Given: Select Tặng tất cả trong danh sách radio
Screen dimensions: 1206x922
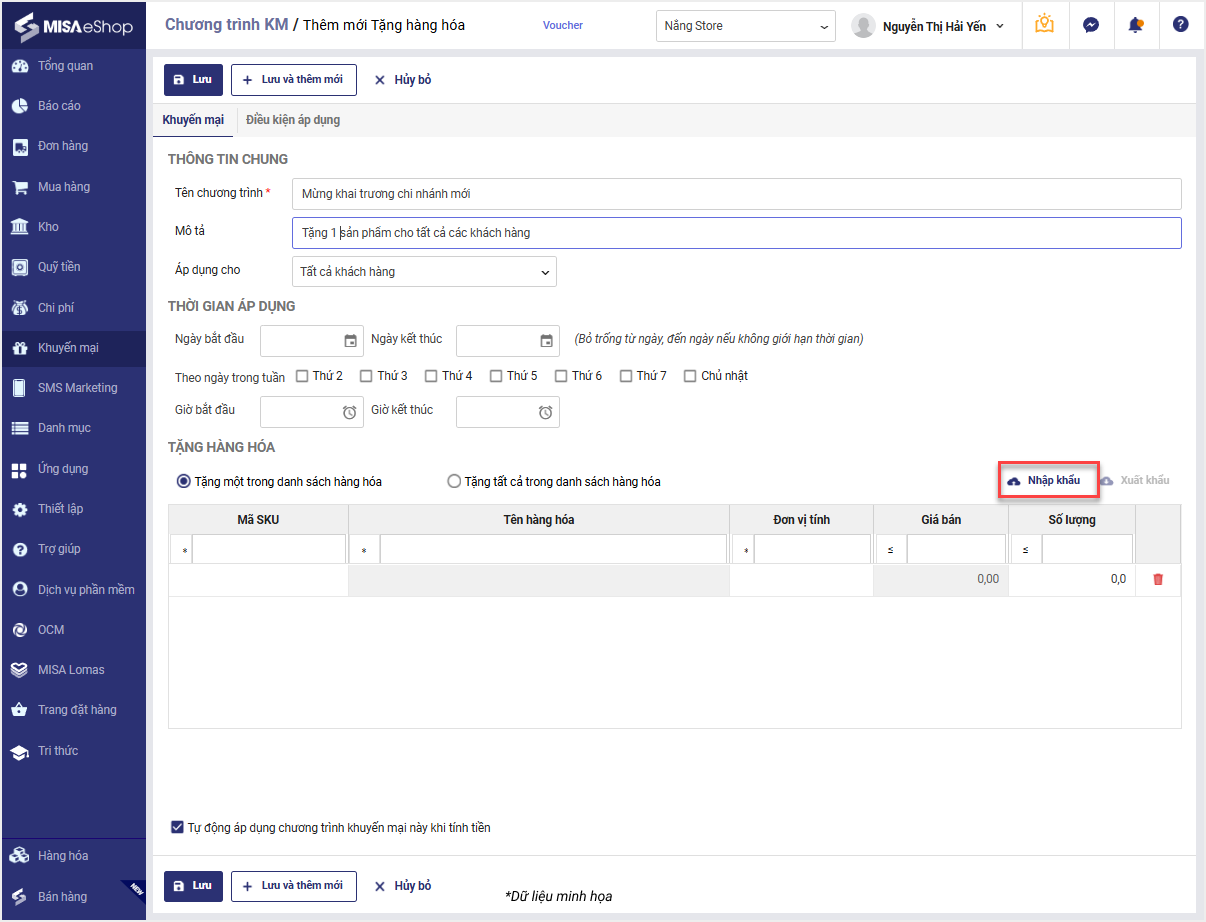Looking at the screenshot, I should click(x=454, y=481).
